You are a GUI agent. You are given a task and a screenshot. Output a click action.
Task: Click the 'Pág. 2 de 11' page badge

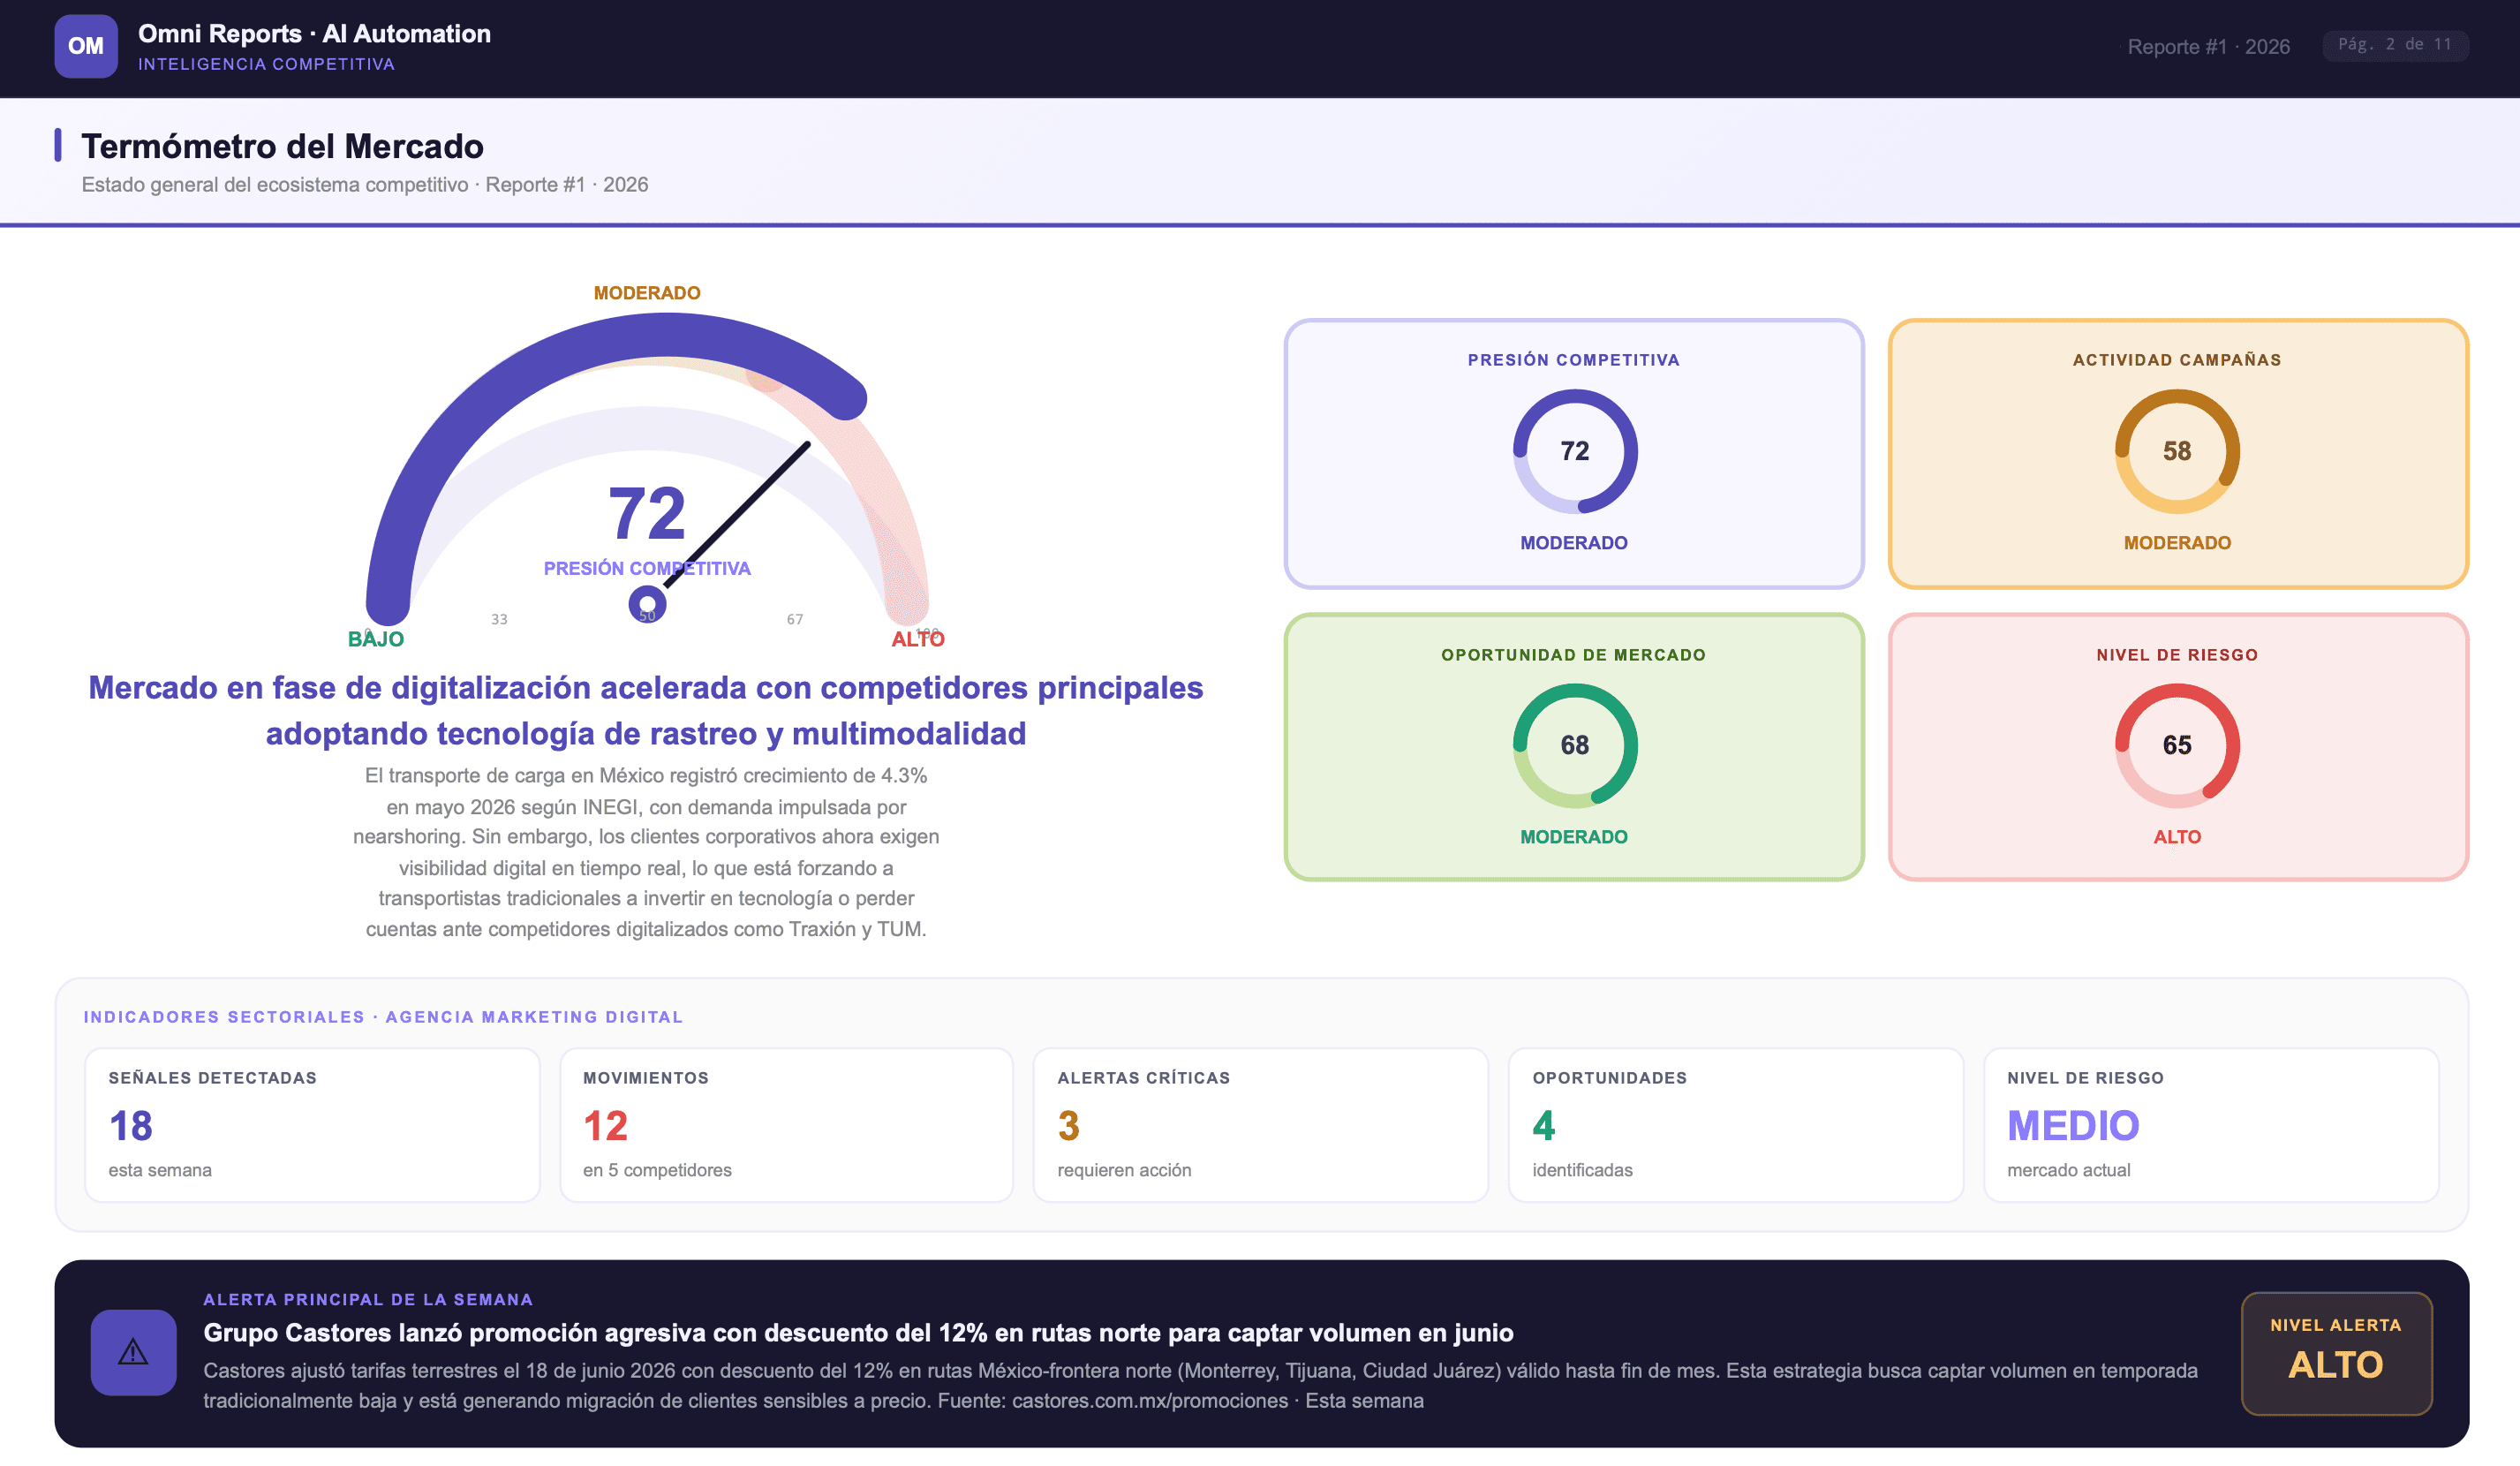(x=2395, y=45)
